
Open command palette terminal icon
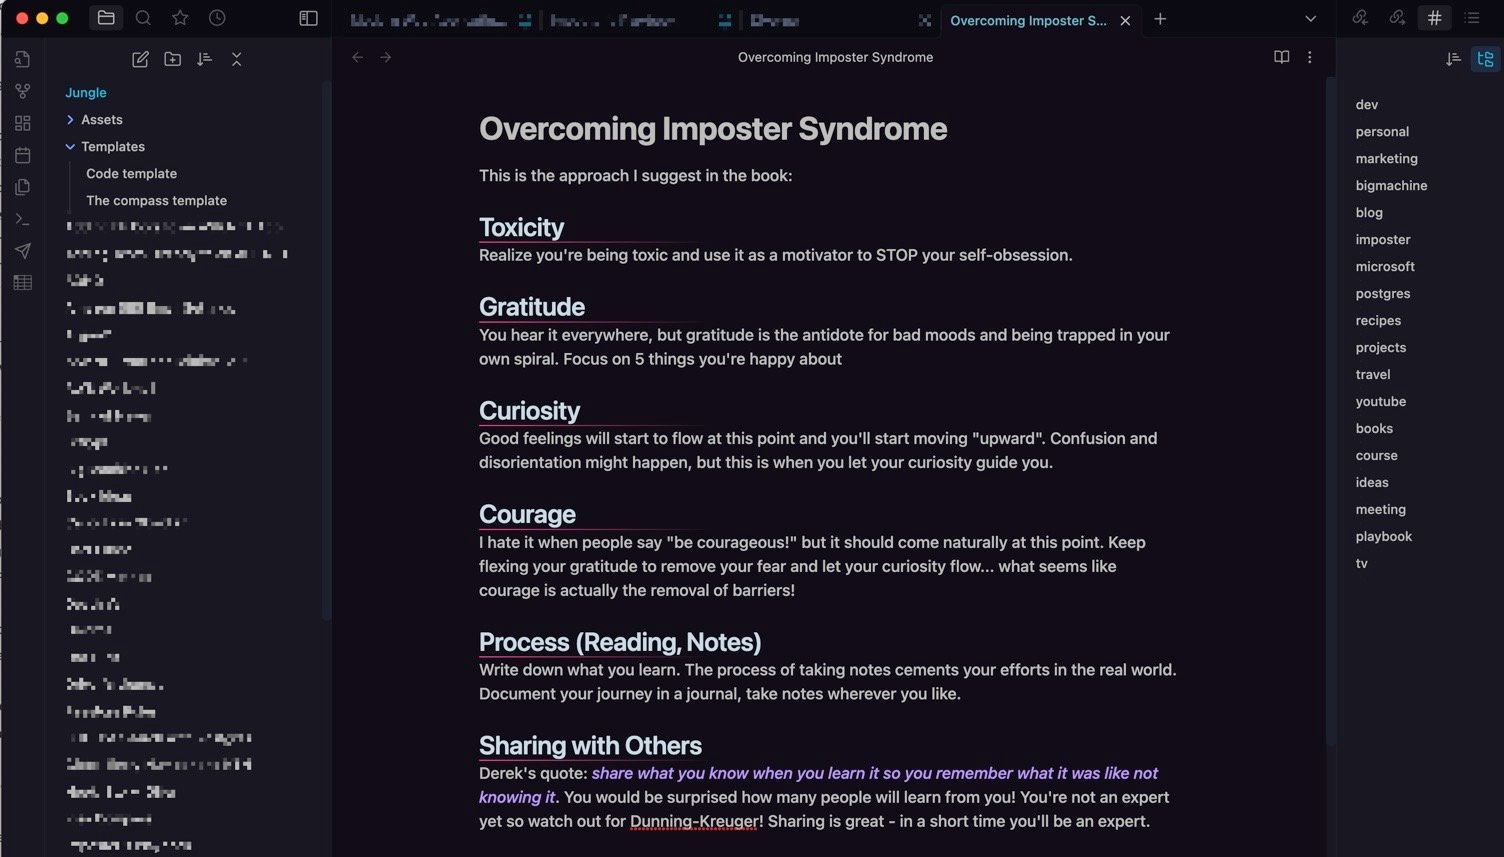tap(22, 219)
